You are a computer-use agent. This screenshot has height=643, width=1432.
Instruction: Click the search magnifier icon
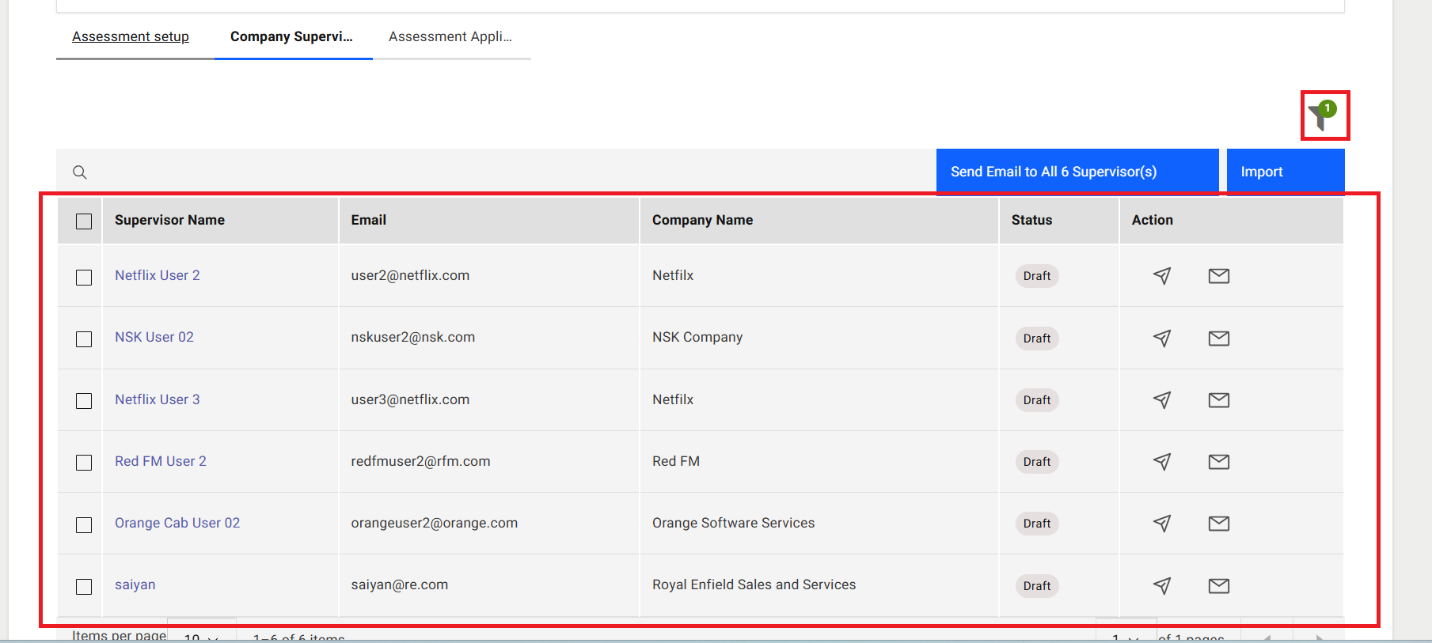pos(80,172)
